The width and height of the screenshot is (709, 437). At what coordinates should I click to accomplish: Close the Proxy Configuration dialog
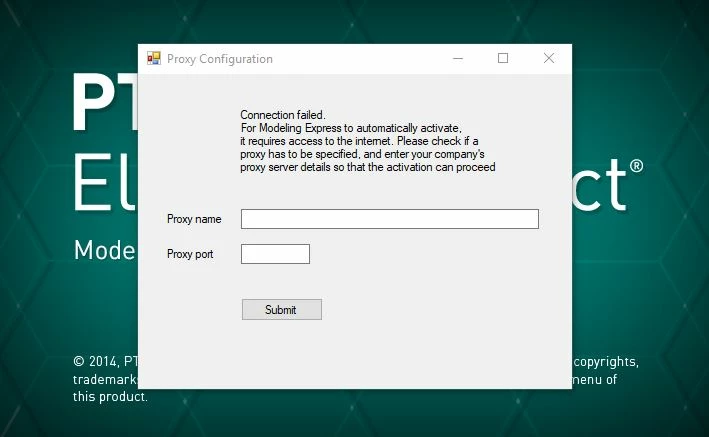tap(549, 58)
